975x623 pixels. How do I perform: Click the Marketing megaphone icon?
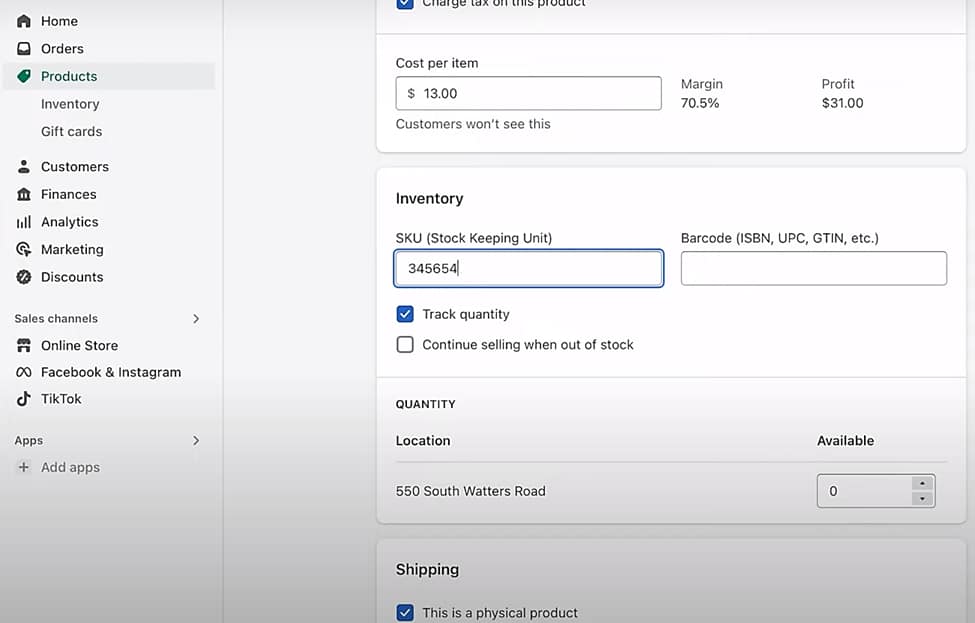click(x=23, y=249)
